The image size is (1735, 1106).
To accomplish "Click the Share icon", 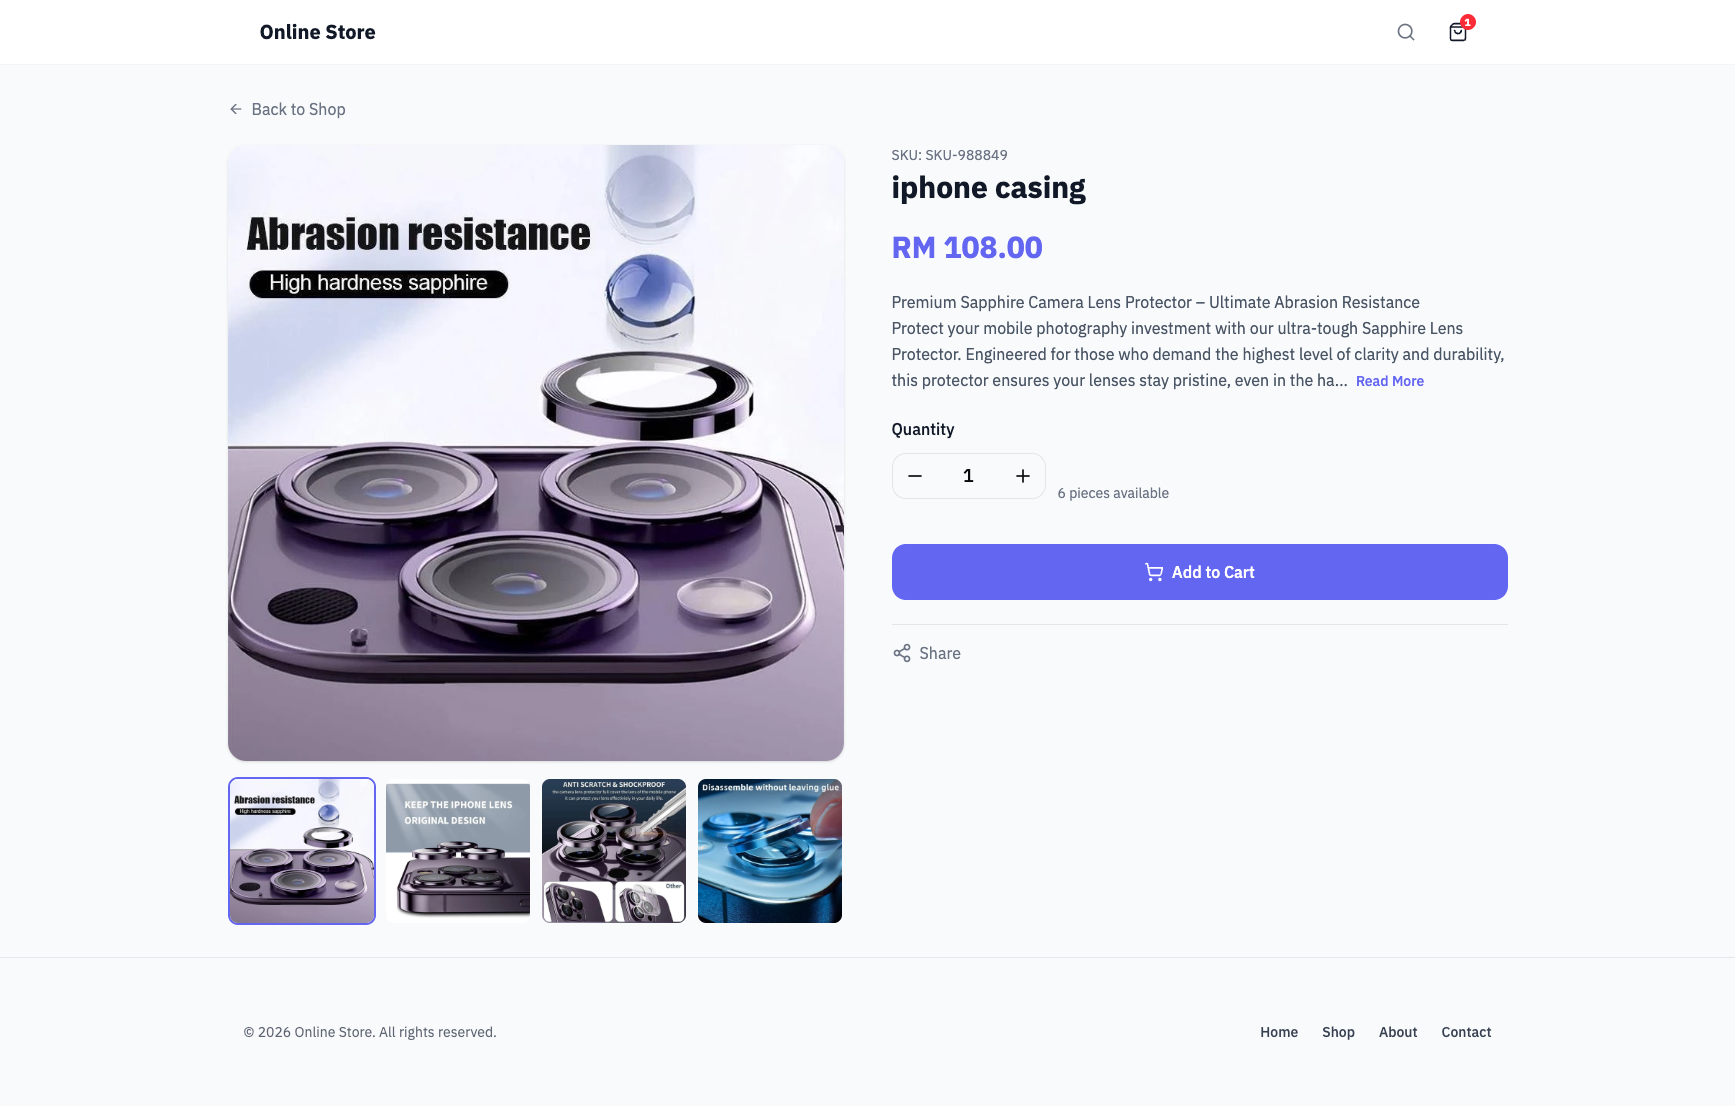I will [x=902, y=653].
